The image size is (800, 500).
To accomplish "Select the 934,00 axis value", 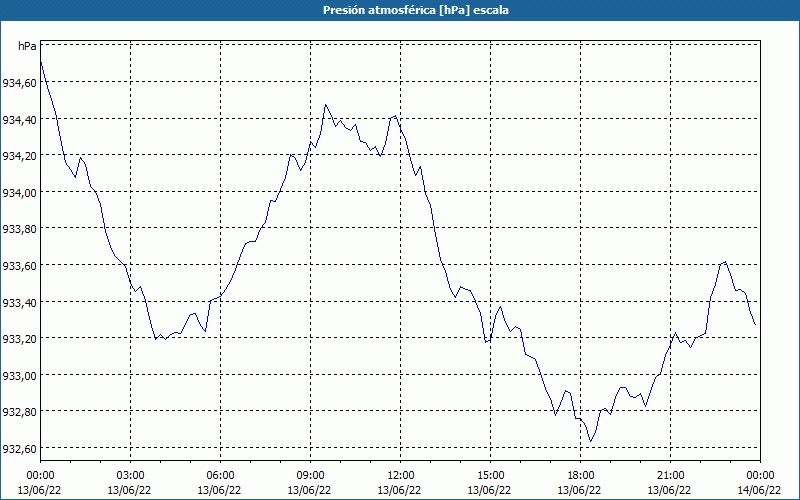I will pyautogui.click(x=19, y=192).
